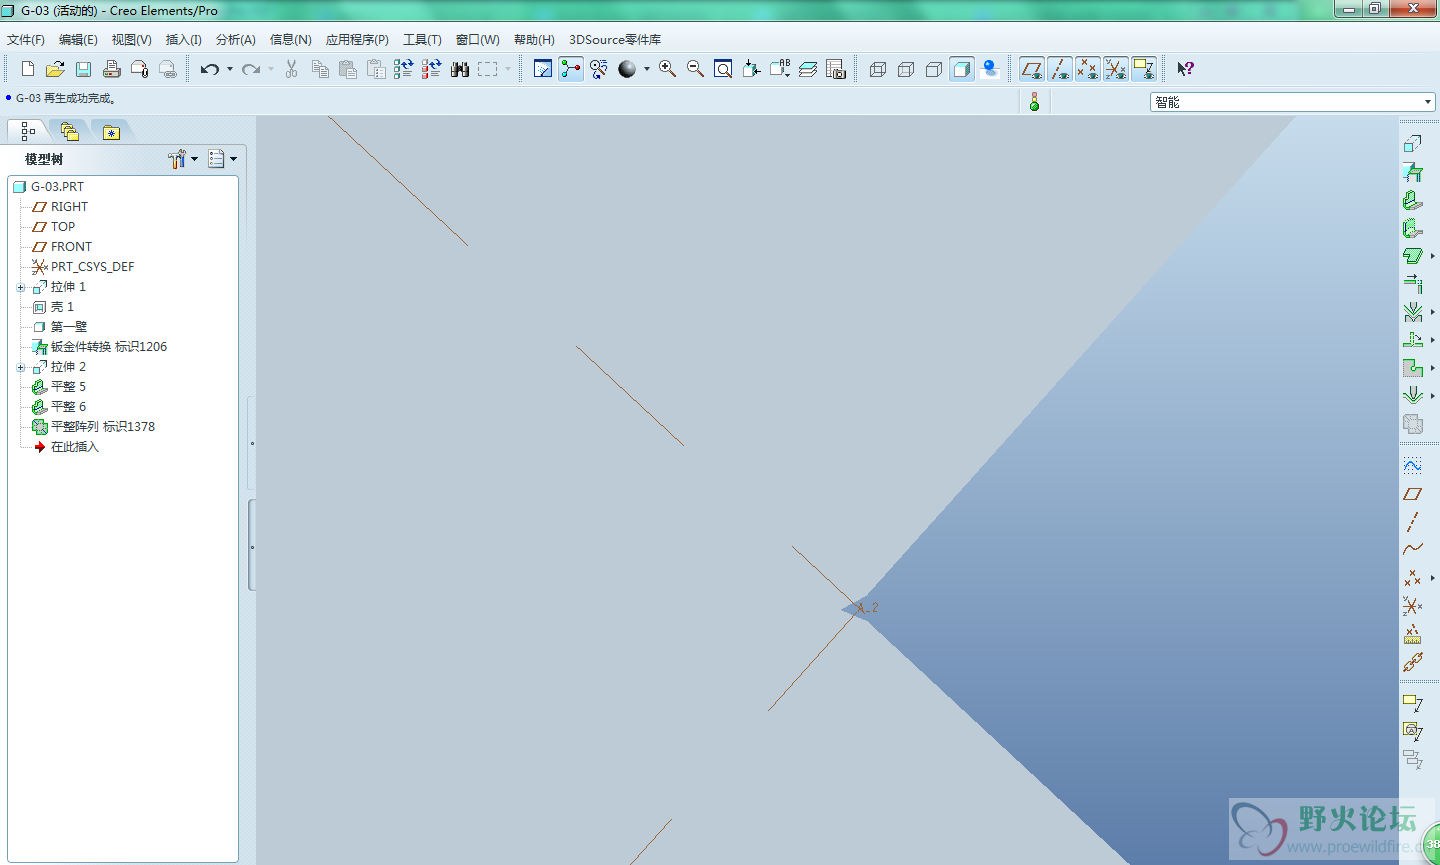Toggle datum axes display
This screenshot has height=865, width=1440.
point(1060,69)
